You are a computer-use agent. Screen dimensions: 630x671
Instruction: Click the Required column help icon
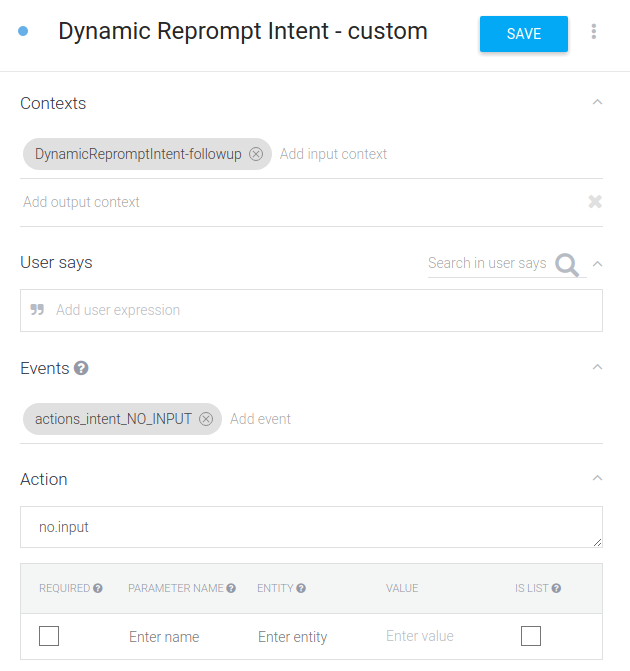98,588
